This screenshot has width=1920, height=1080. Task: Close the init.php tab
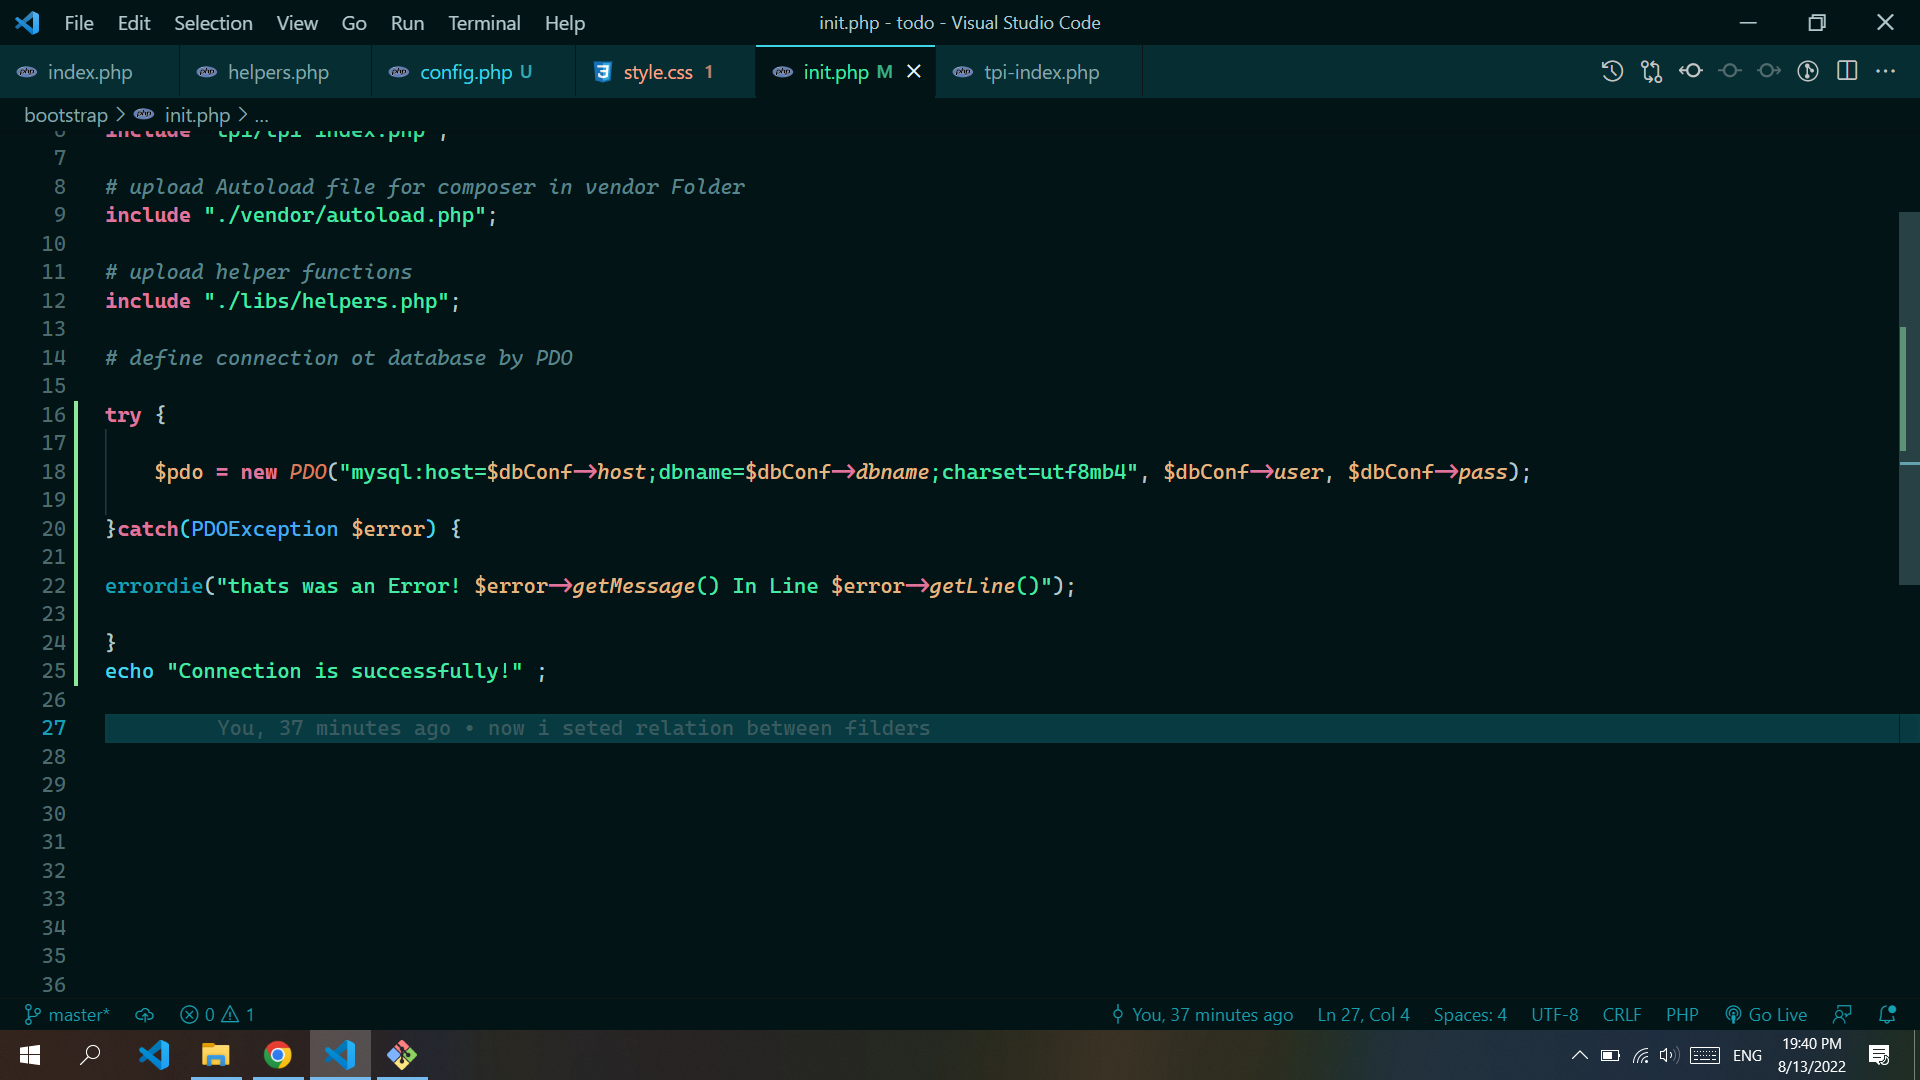(914, 72)
